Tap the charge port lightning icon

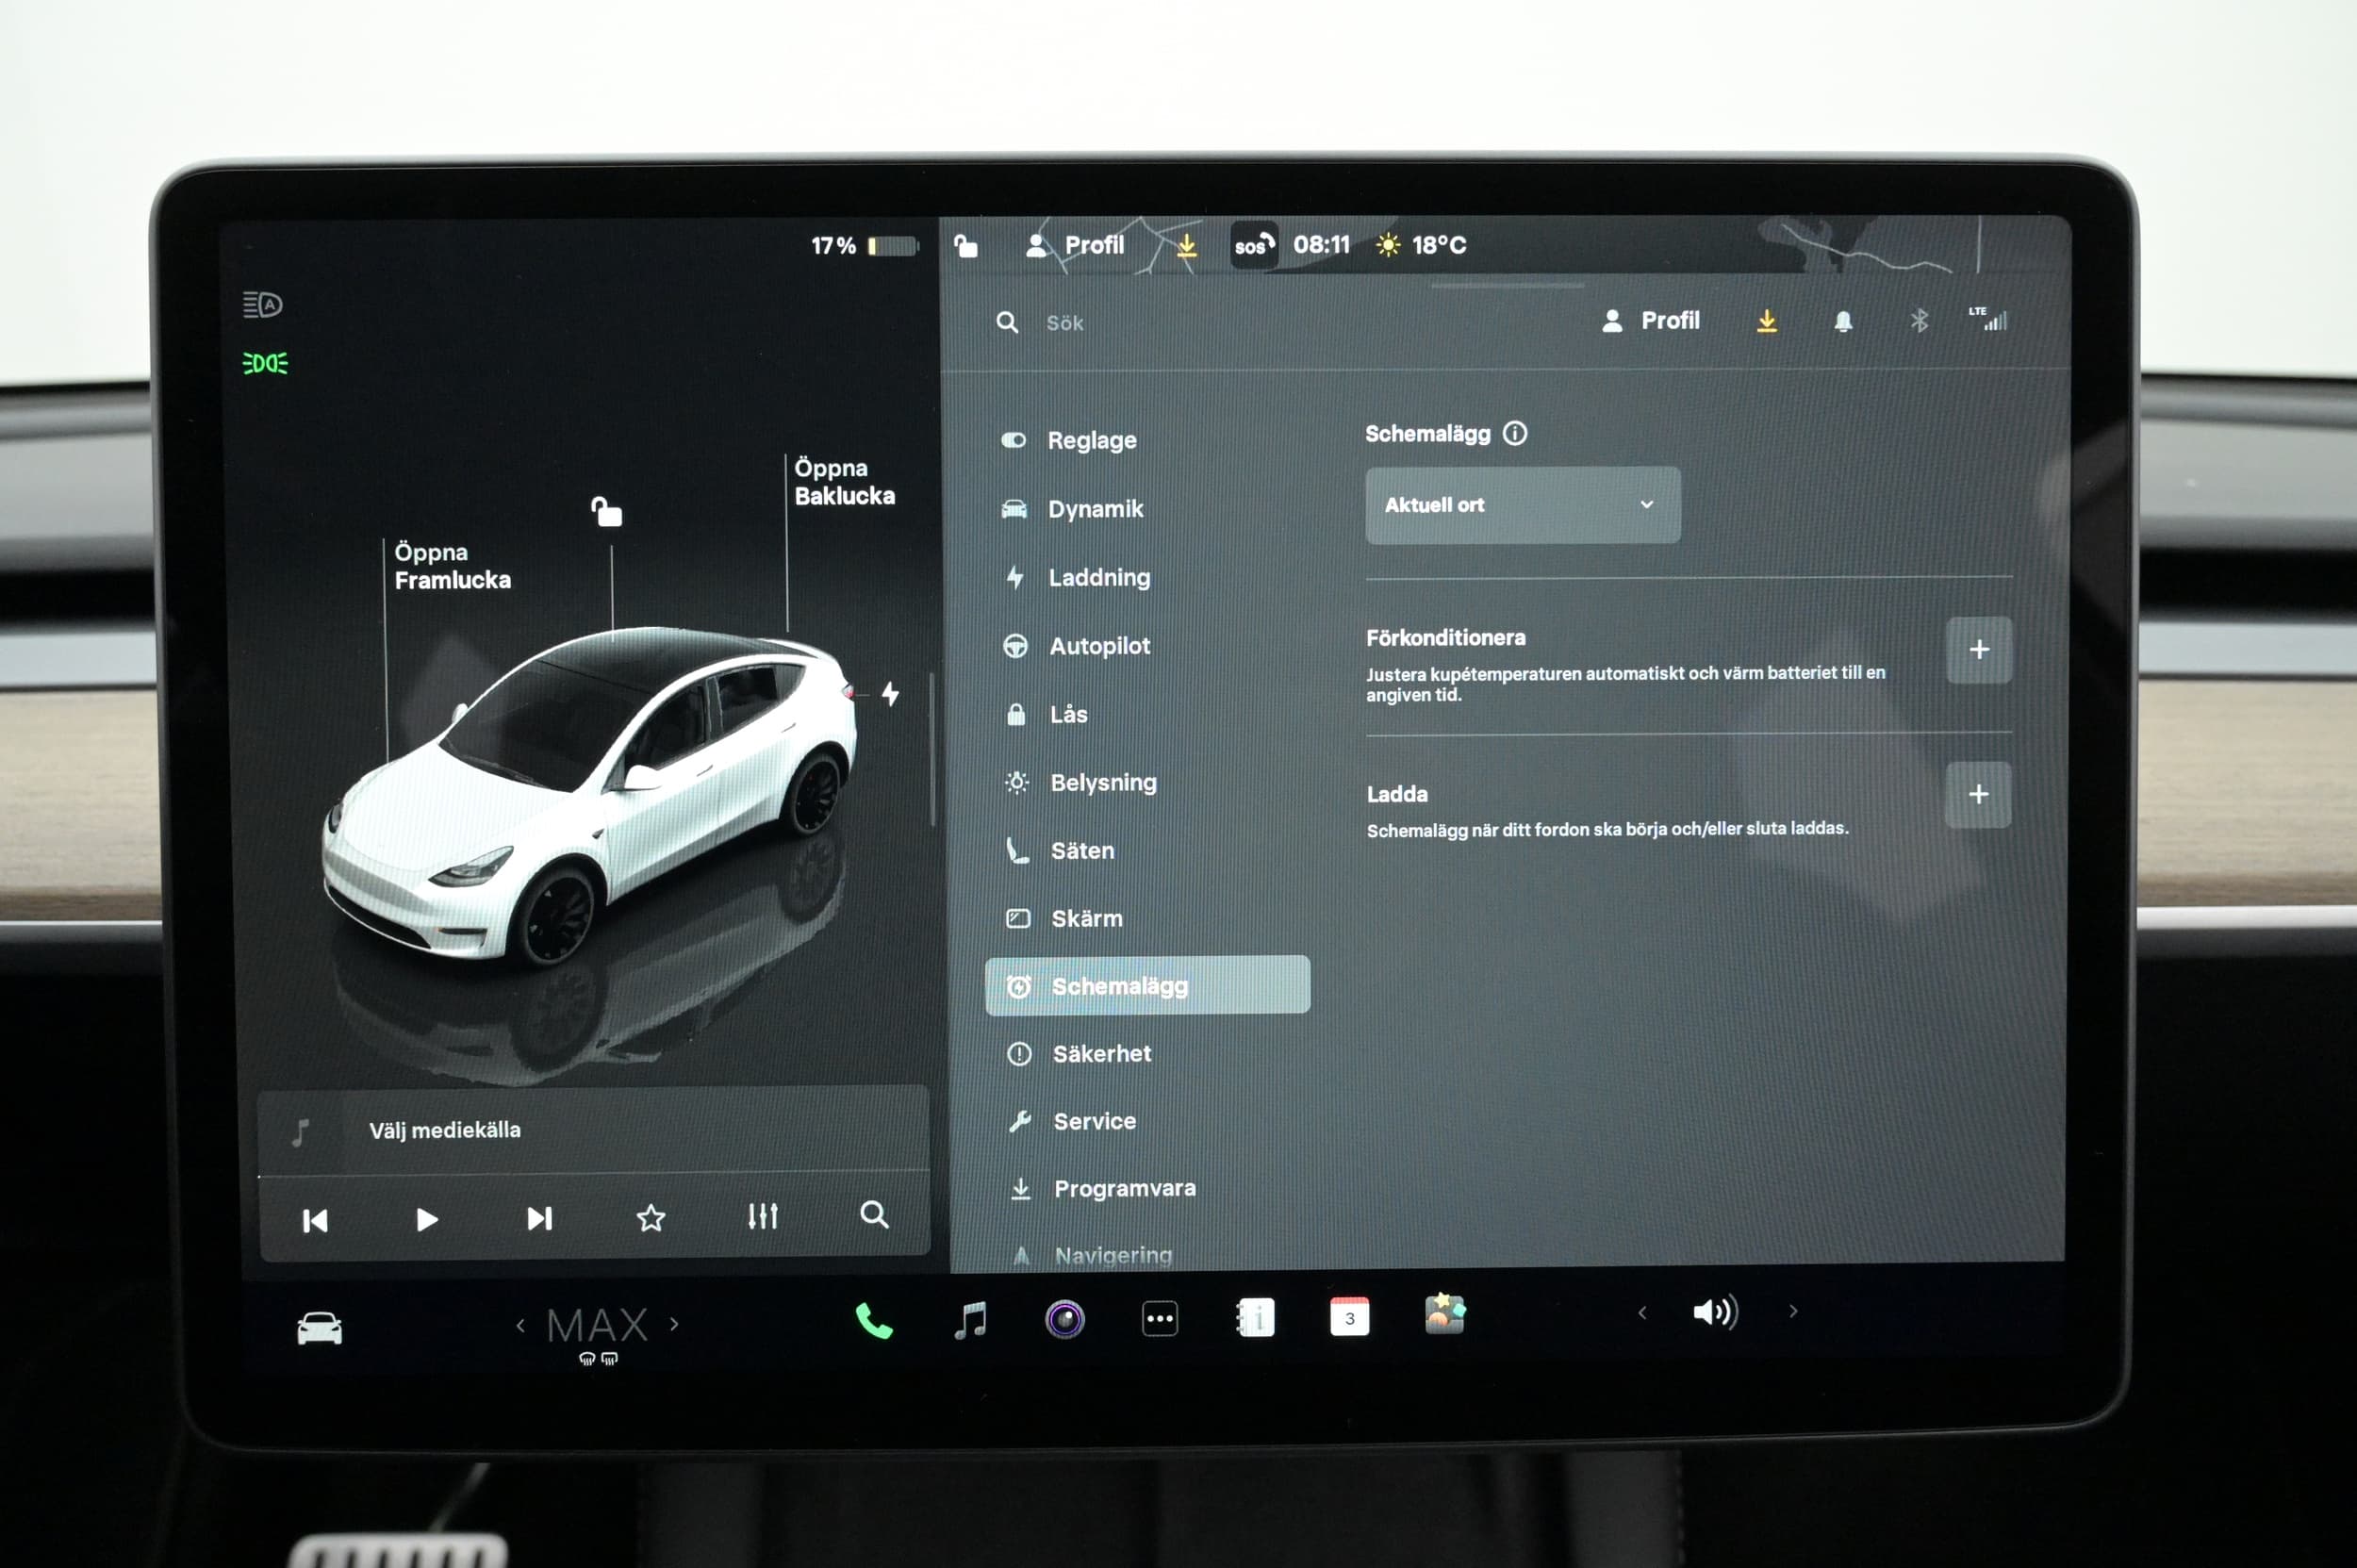[x=890, y=693]
